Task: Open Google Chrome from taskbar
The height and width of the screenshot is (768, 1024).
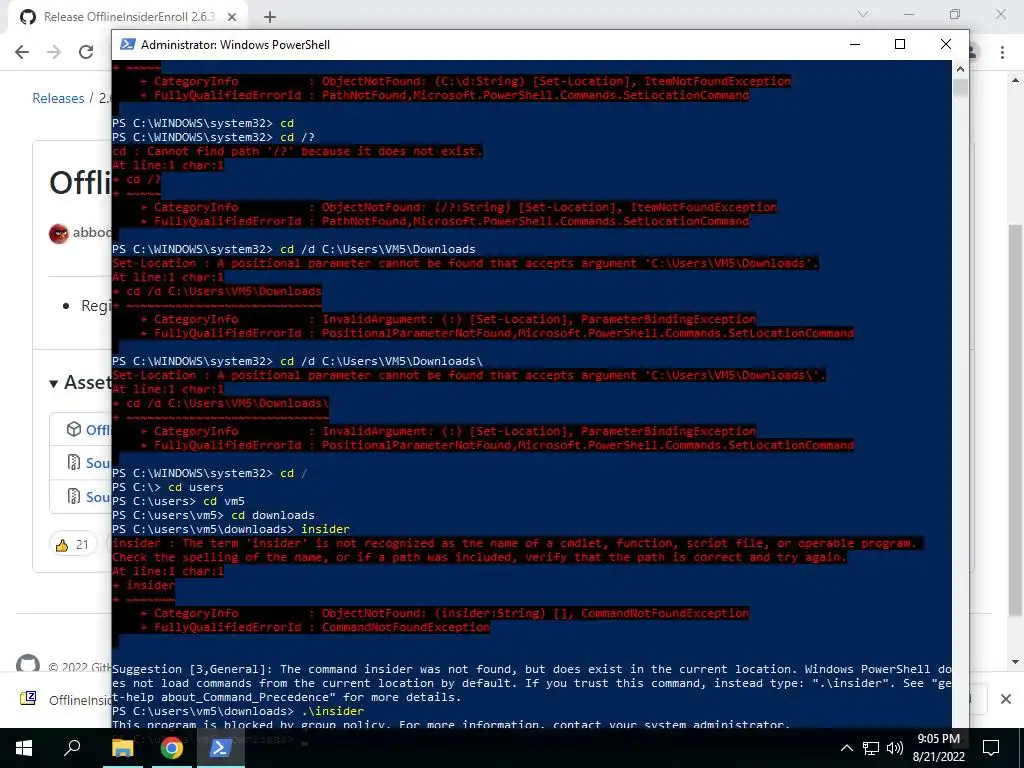Action: tap(172, 748)
